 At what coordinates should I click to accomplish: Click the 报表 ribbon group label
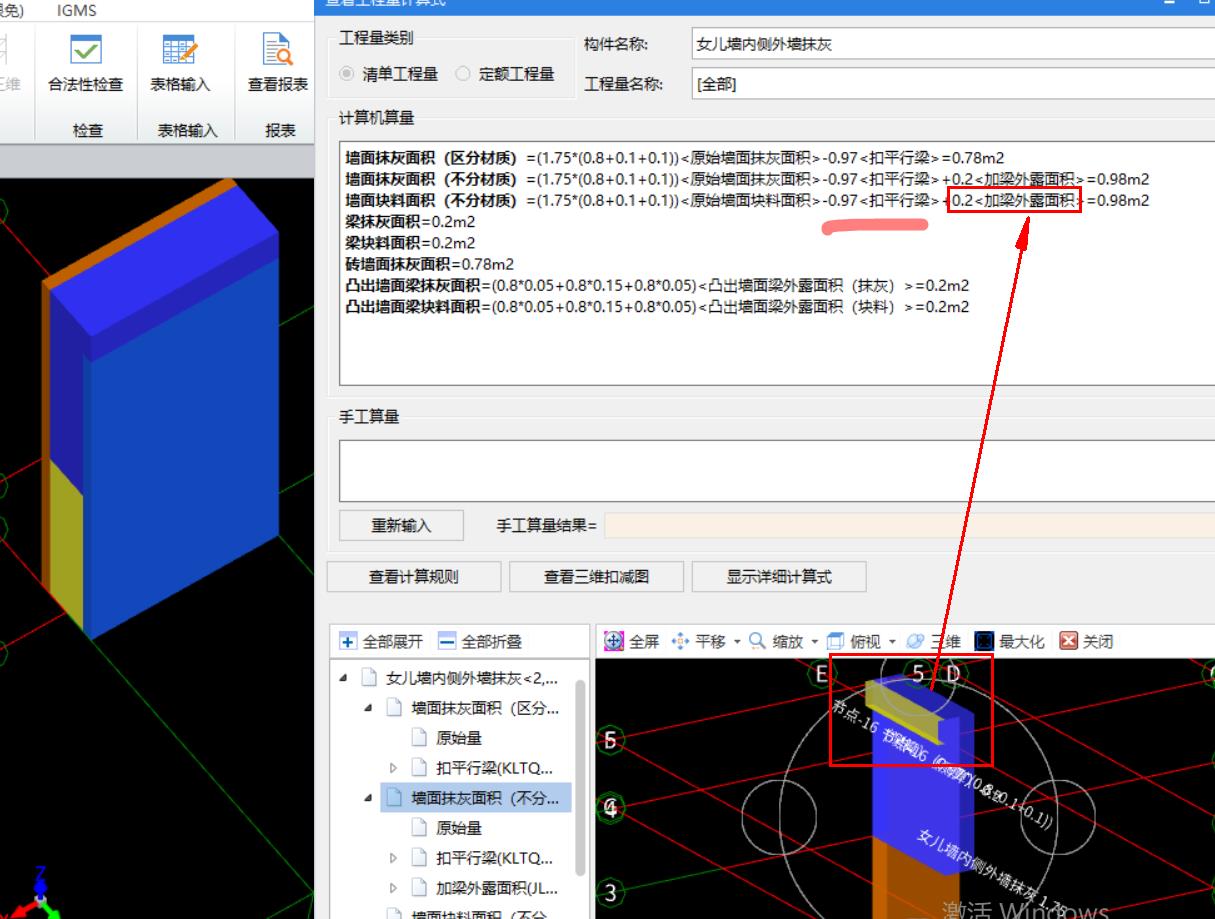click(x=280, y=130)
